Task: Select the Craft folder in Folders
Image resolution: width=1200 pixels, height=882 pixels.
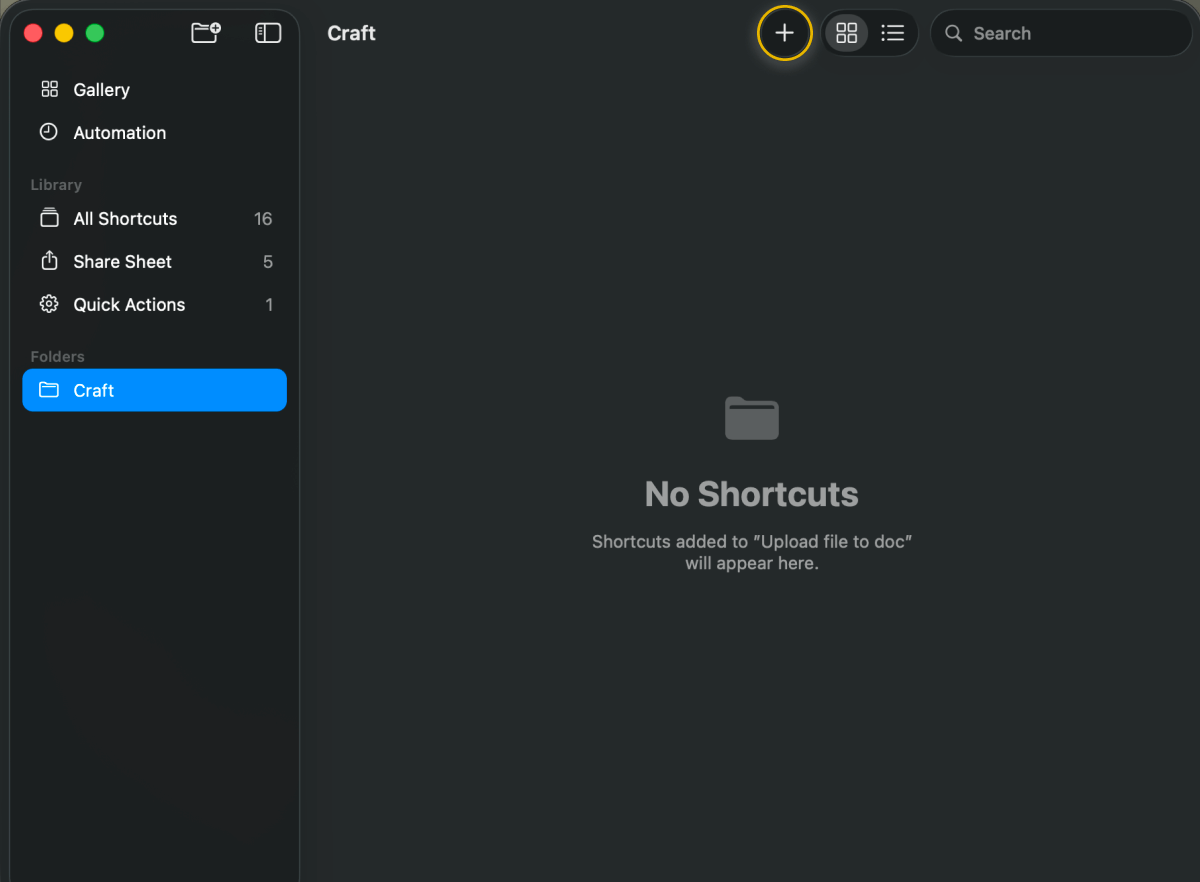Action: pos(94,390)
